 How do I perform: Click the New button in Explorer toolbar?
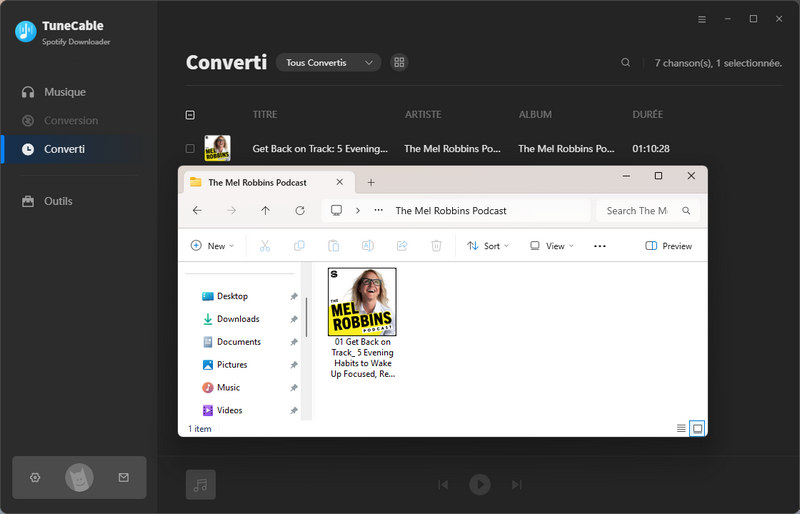212,246
